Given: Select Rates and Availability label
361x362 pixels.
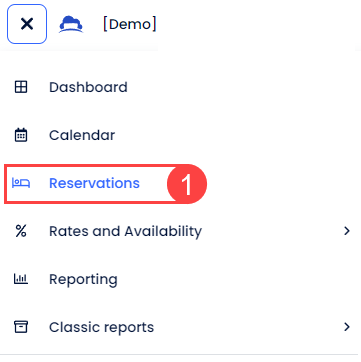Looking at the screenshot, I should (125, 231).
